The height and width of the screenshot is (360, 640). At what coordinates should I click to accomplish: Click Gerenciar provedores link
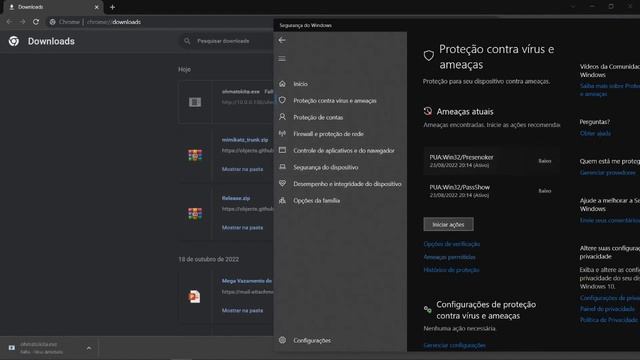pyautogui.click(x=607, y=173)
